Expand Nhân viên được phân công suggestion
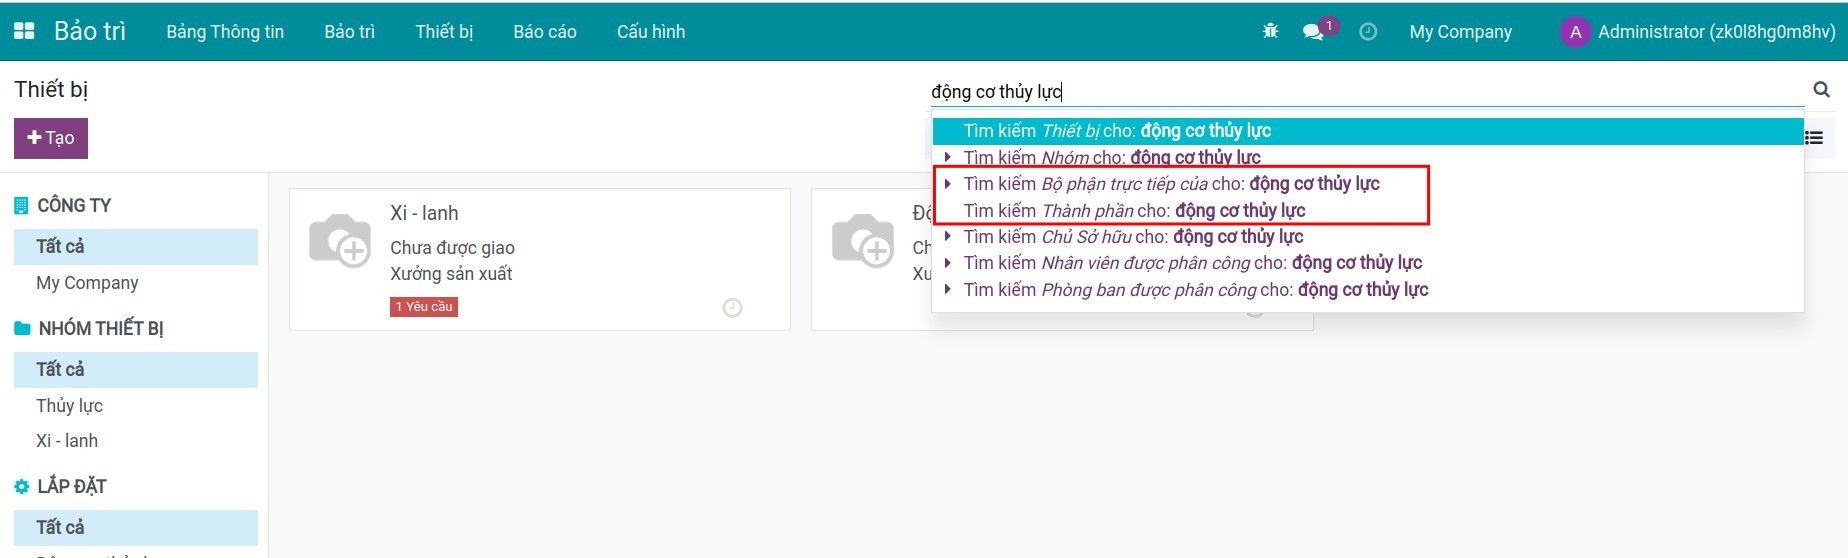The image size is (1848, 558). (x=948, y=263)
